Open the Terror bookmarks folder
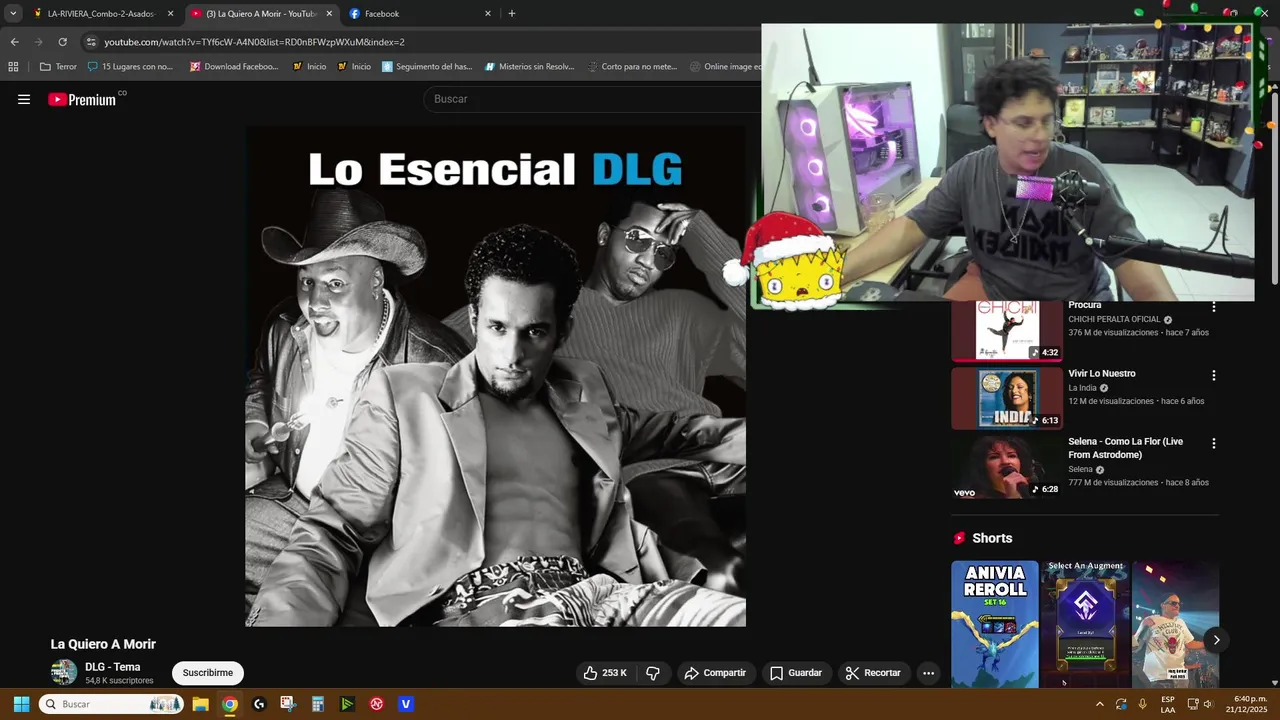The height and width of the screenshot is (720, 1280). tap(58, 67)
